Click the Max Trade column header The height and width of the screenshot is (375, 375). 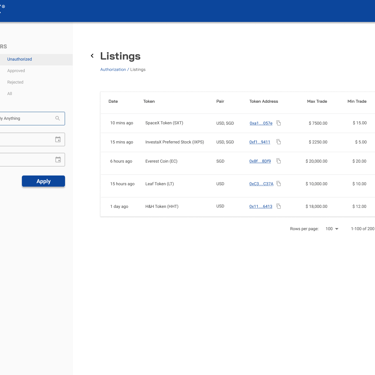click(x=317, y=101)
